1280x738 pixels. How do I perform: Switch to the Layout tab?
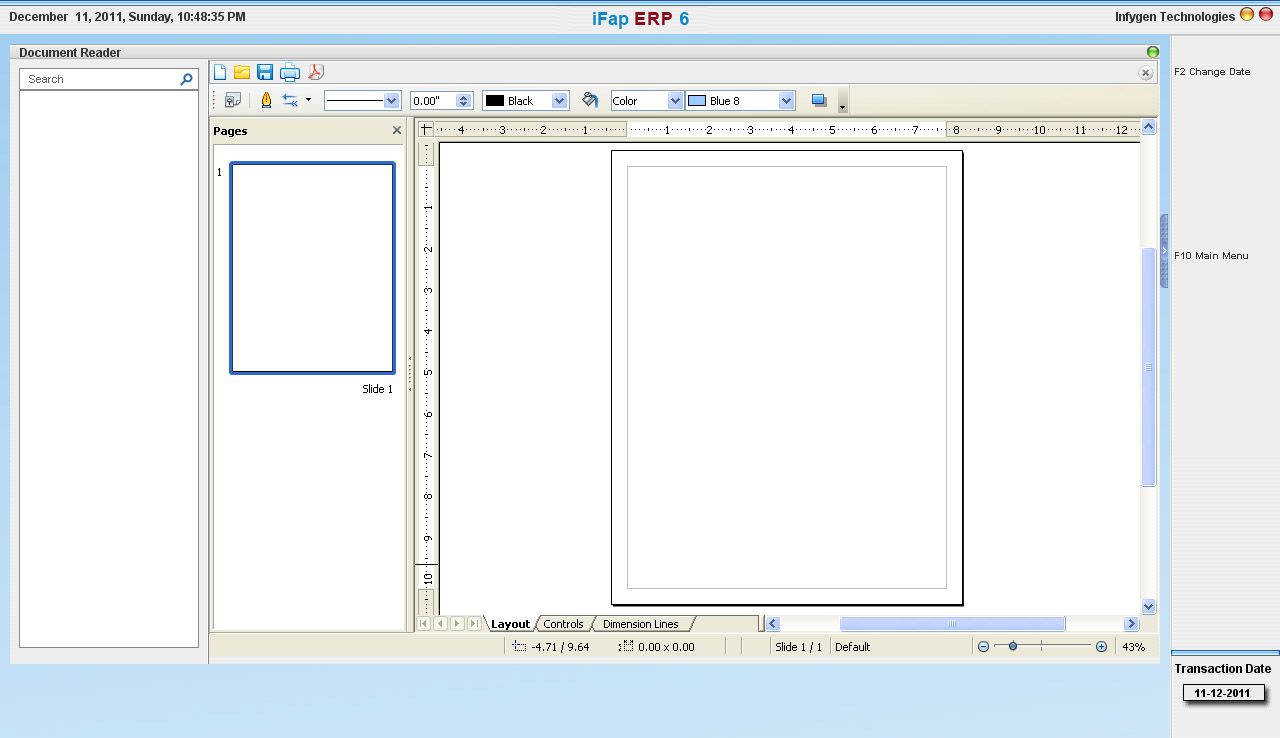click(510, 624)
